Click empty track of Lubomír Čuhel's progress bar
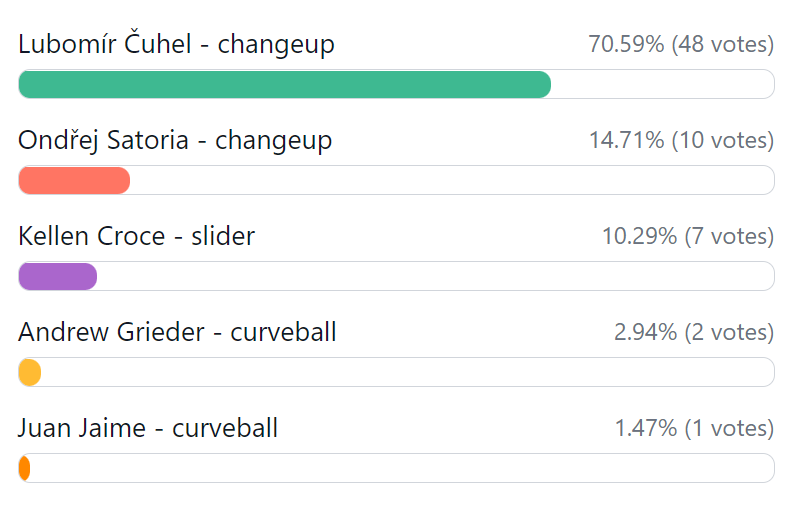 pos(662,85)
